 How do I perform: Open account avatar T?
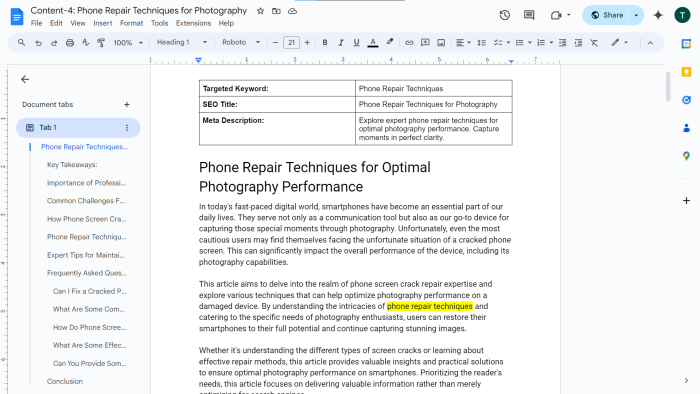pos(682,15)
